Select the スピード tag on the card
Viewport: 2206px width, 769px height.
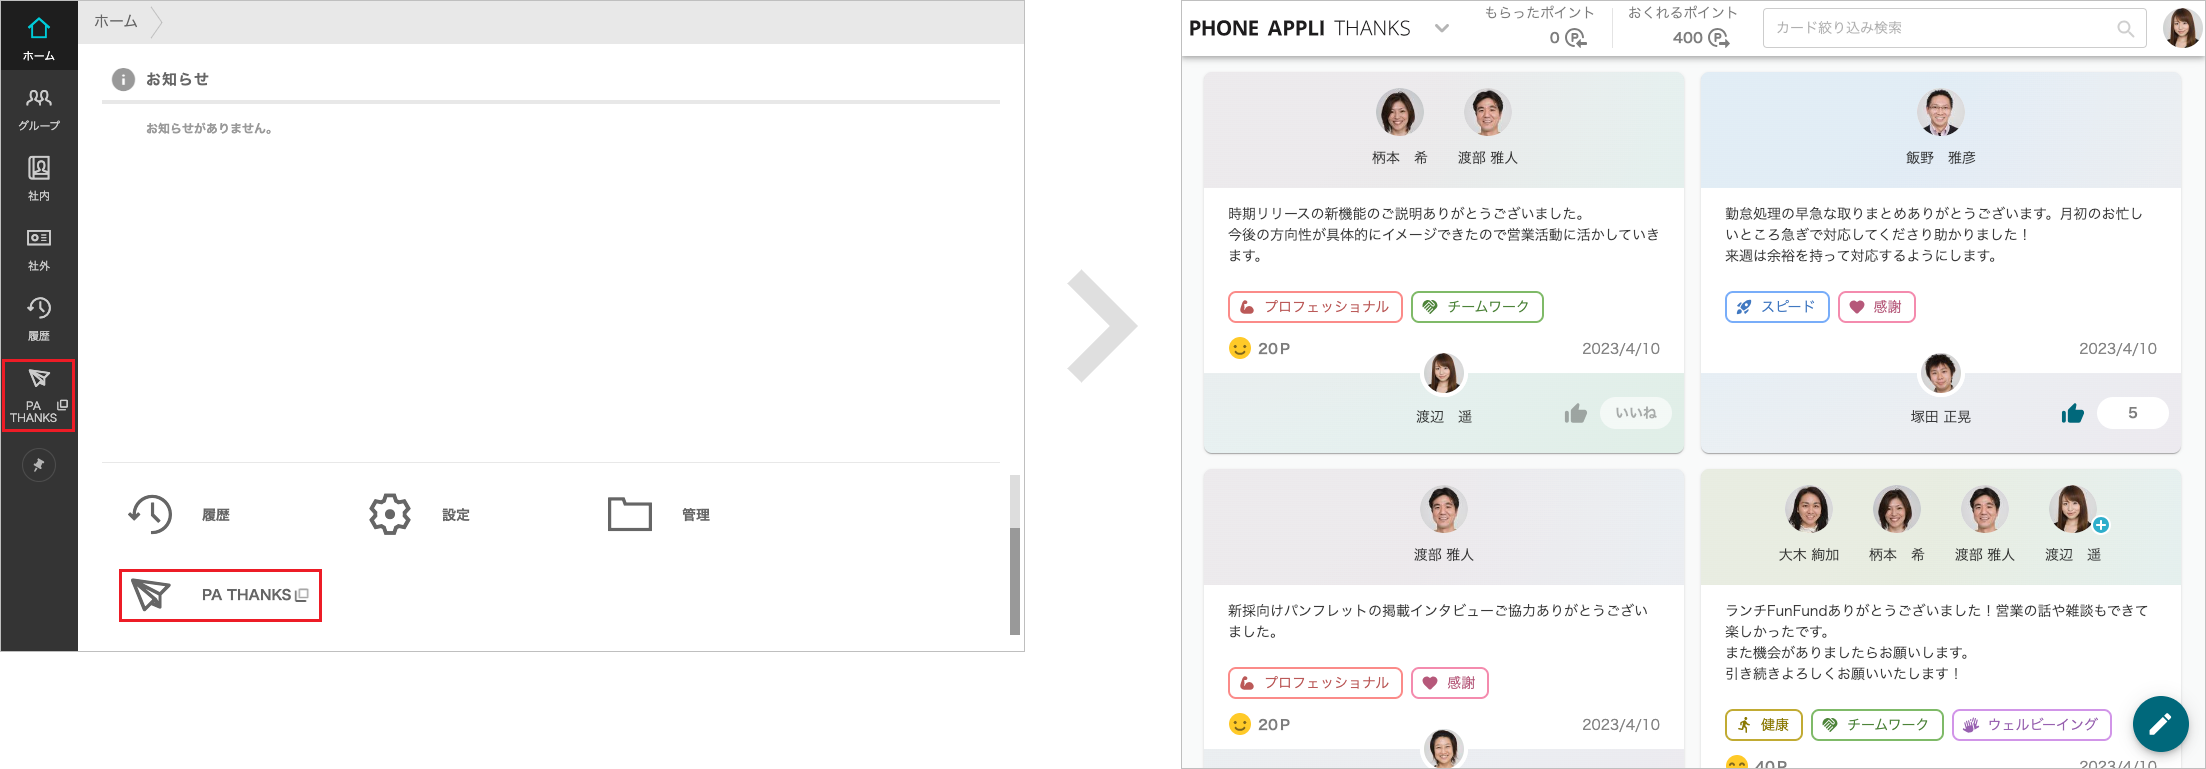click(1776, 307)
